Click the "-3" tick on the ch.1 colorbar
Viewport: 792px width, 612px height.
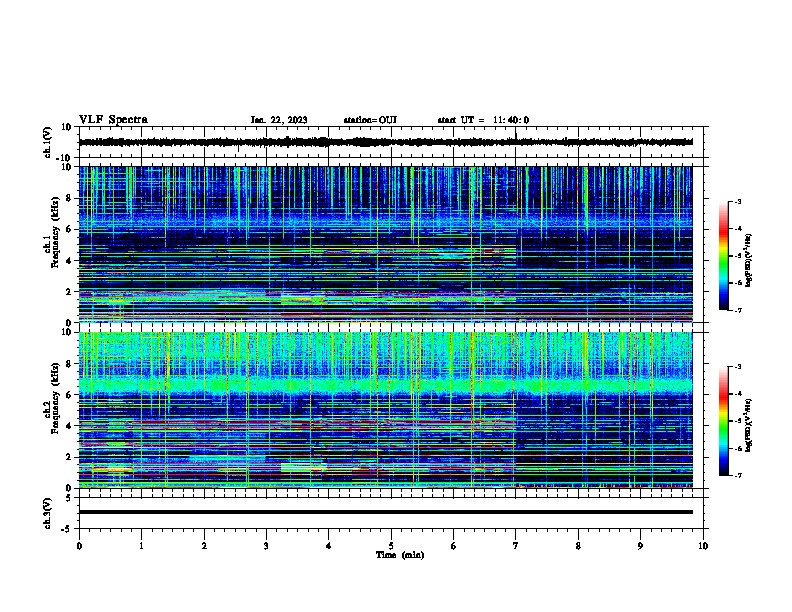(737, 201)
